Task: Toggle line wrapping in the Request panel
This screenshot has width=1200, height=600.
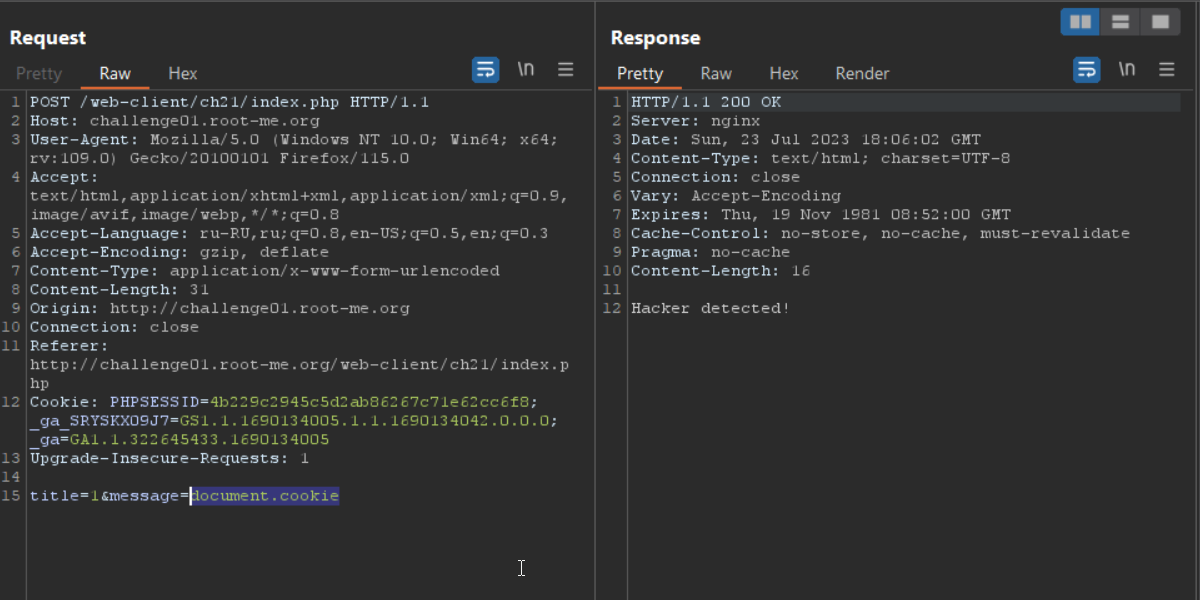Action: pos(486,70)
